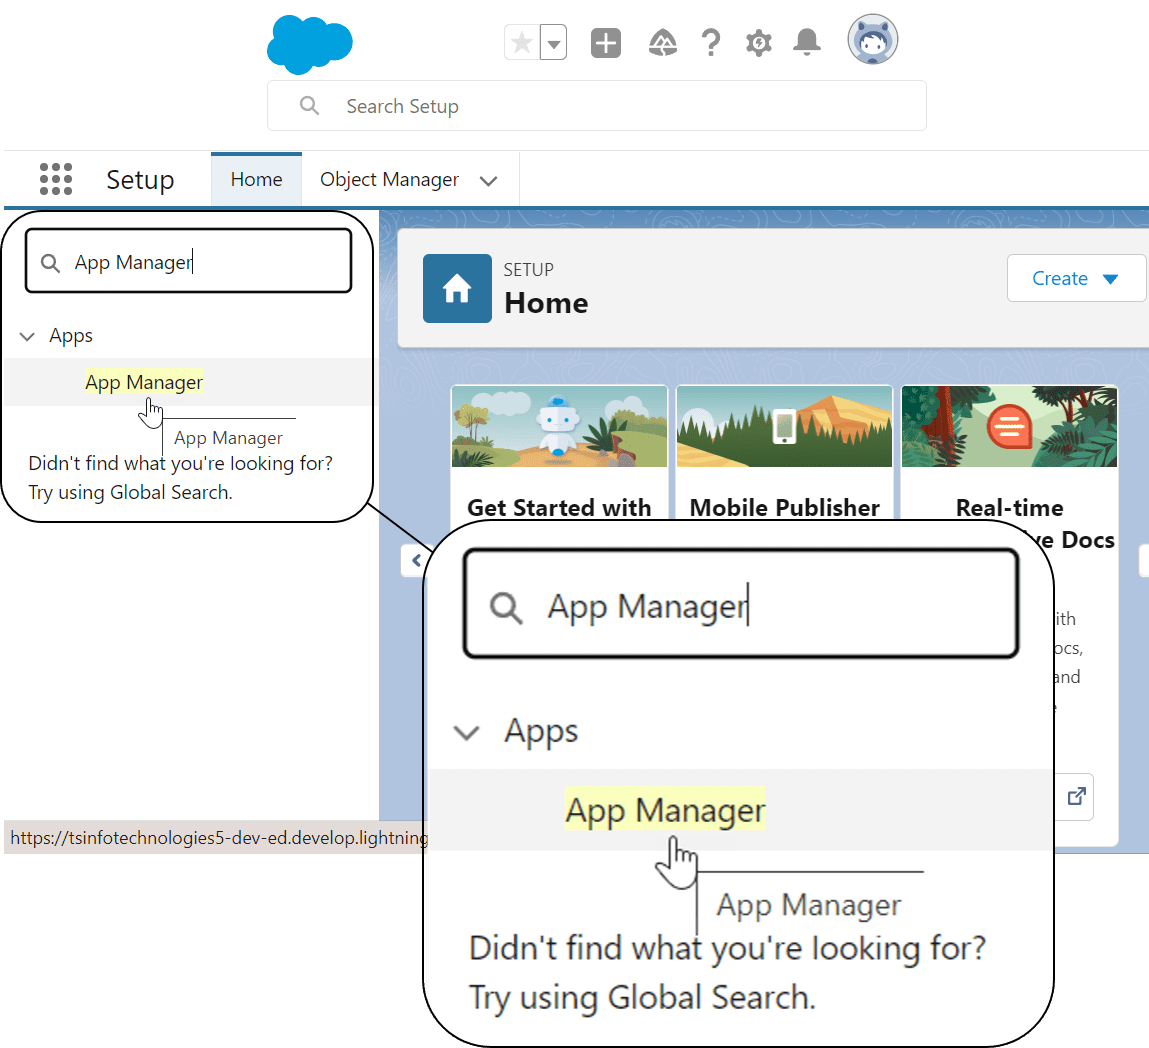This screenshot has height=1048, width=1149.
Task: Select the Object Manager tab
Action: (x=389, y=180)
